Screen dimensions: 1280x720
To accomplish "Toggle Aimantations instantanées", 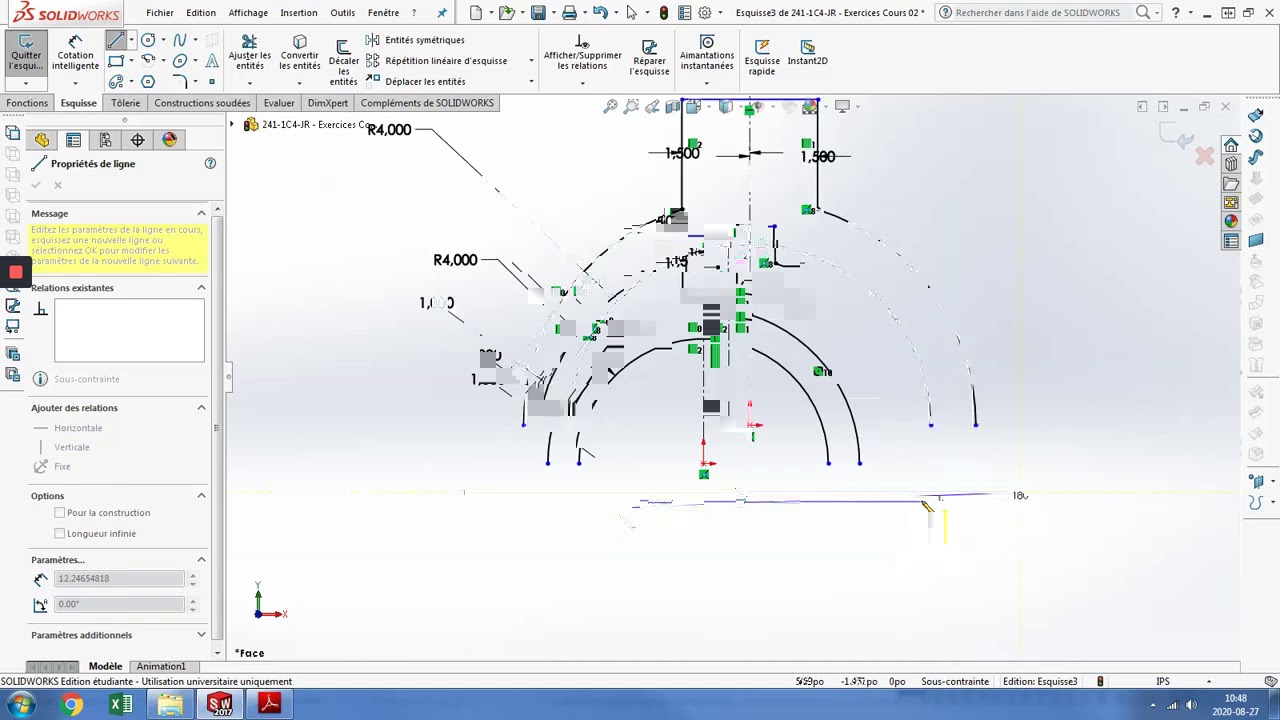I will pyautogui.click(x=707, y=56).
